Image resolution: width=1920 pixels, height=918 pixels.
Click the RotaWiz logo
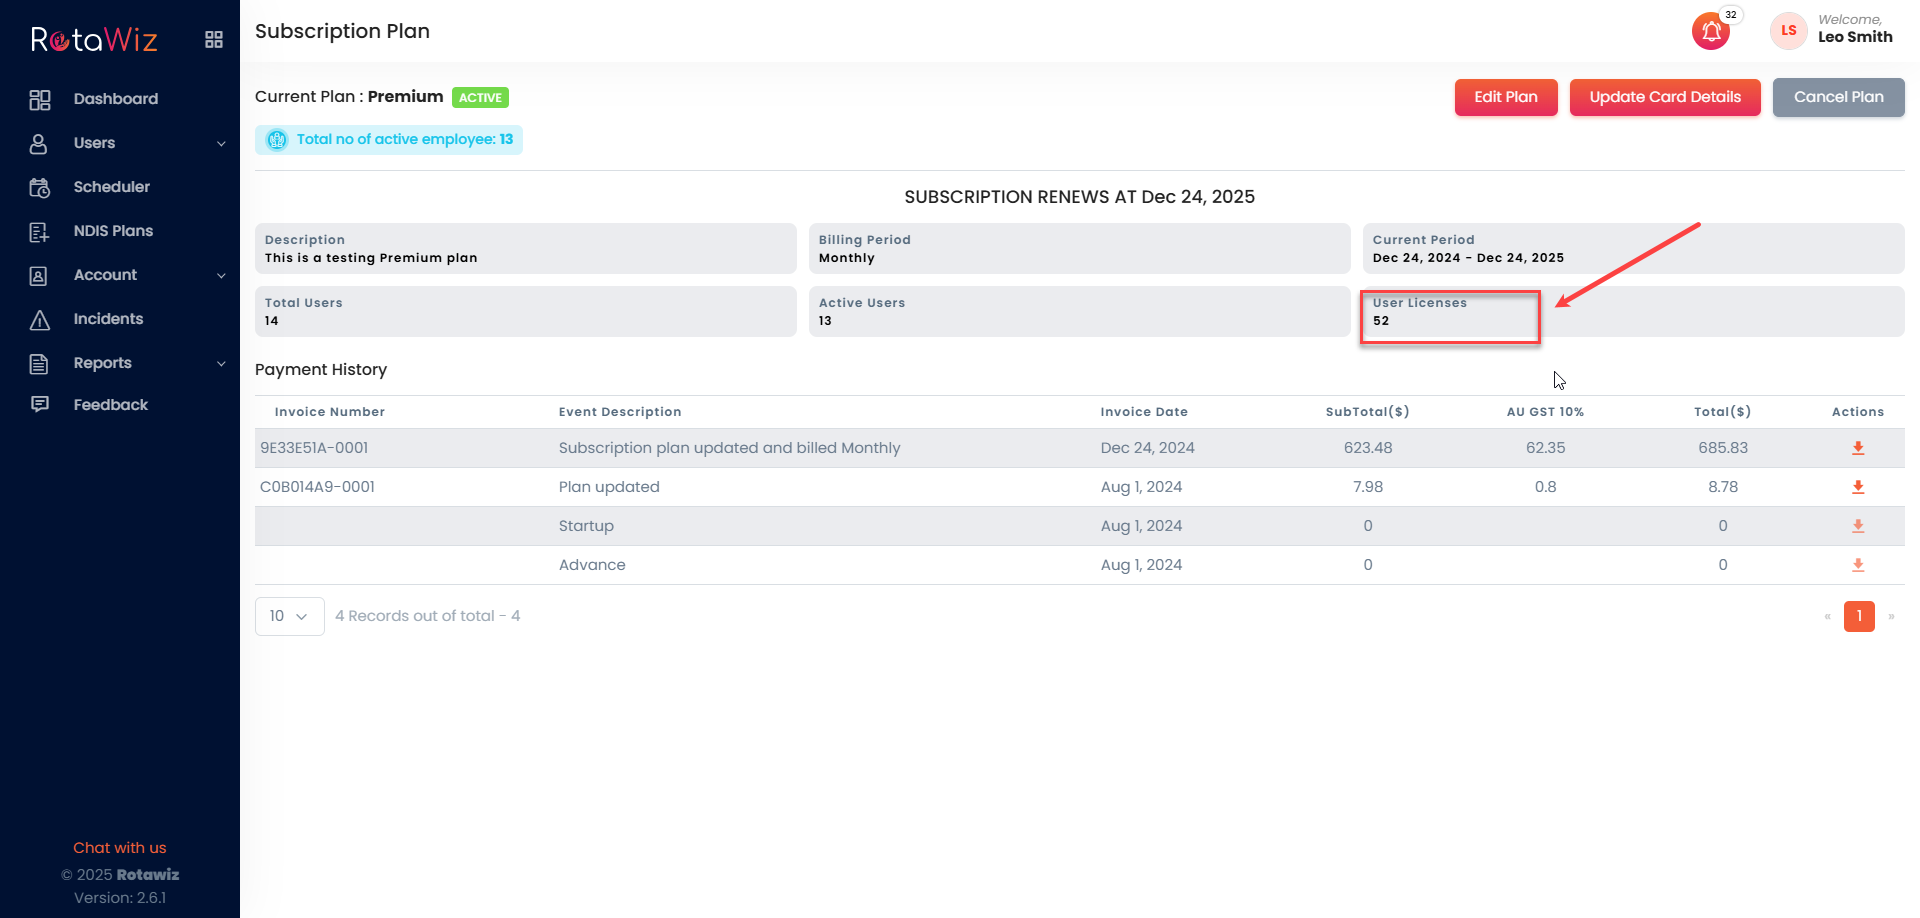pyautogui.click(x=94, y=40)
